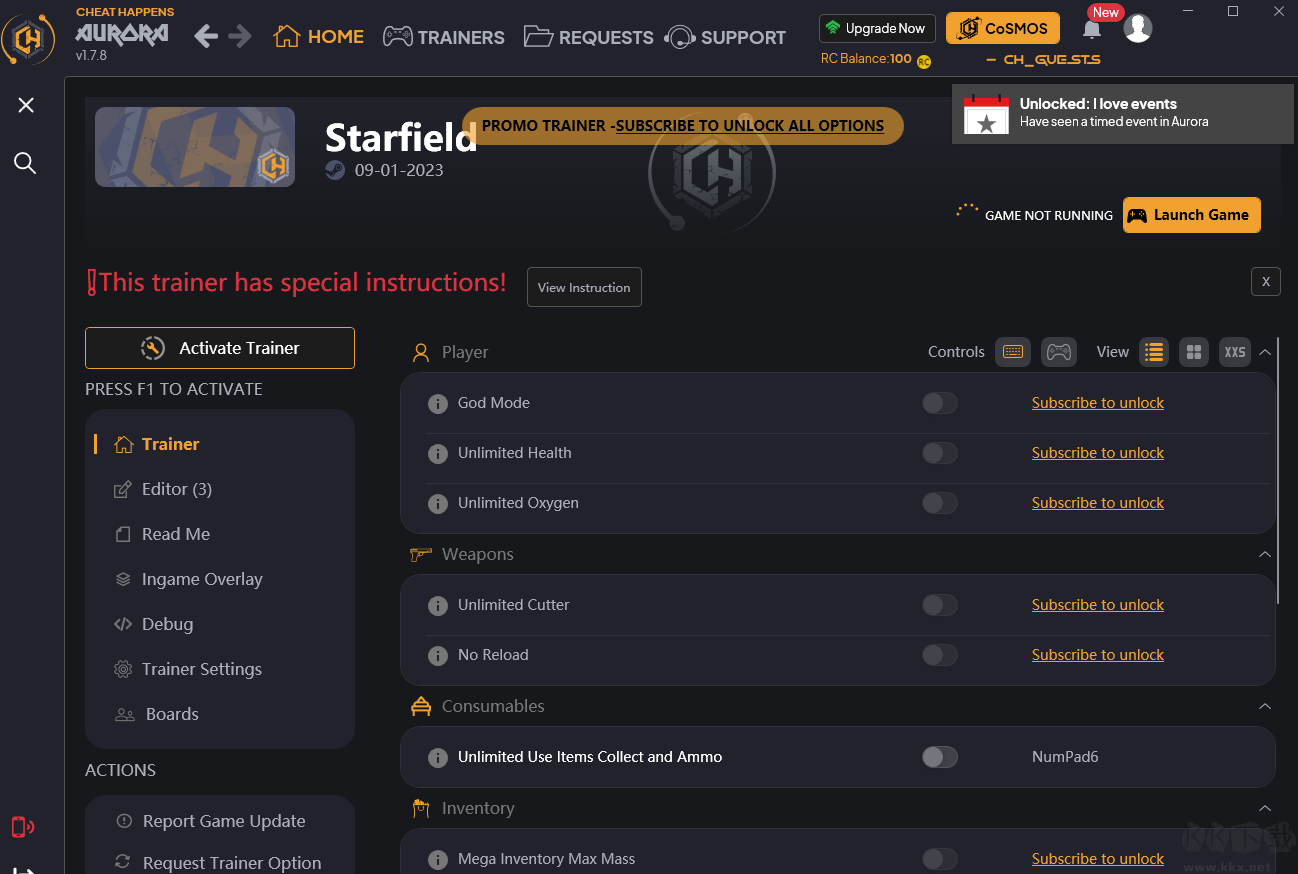Open the REQUESTS tab
The image size is (1298, 874).
(588, 37)
